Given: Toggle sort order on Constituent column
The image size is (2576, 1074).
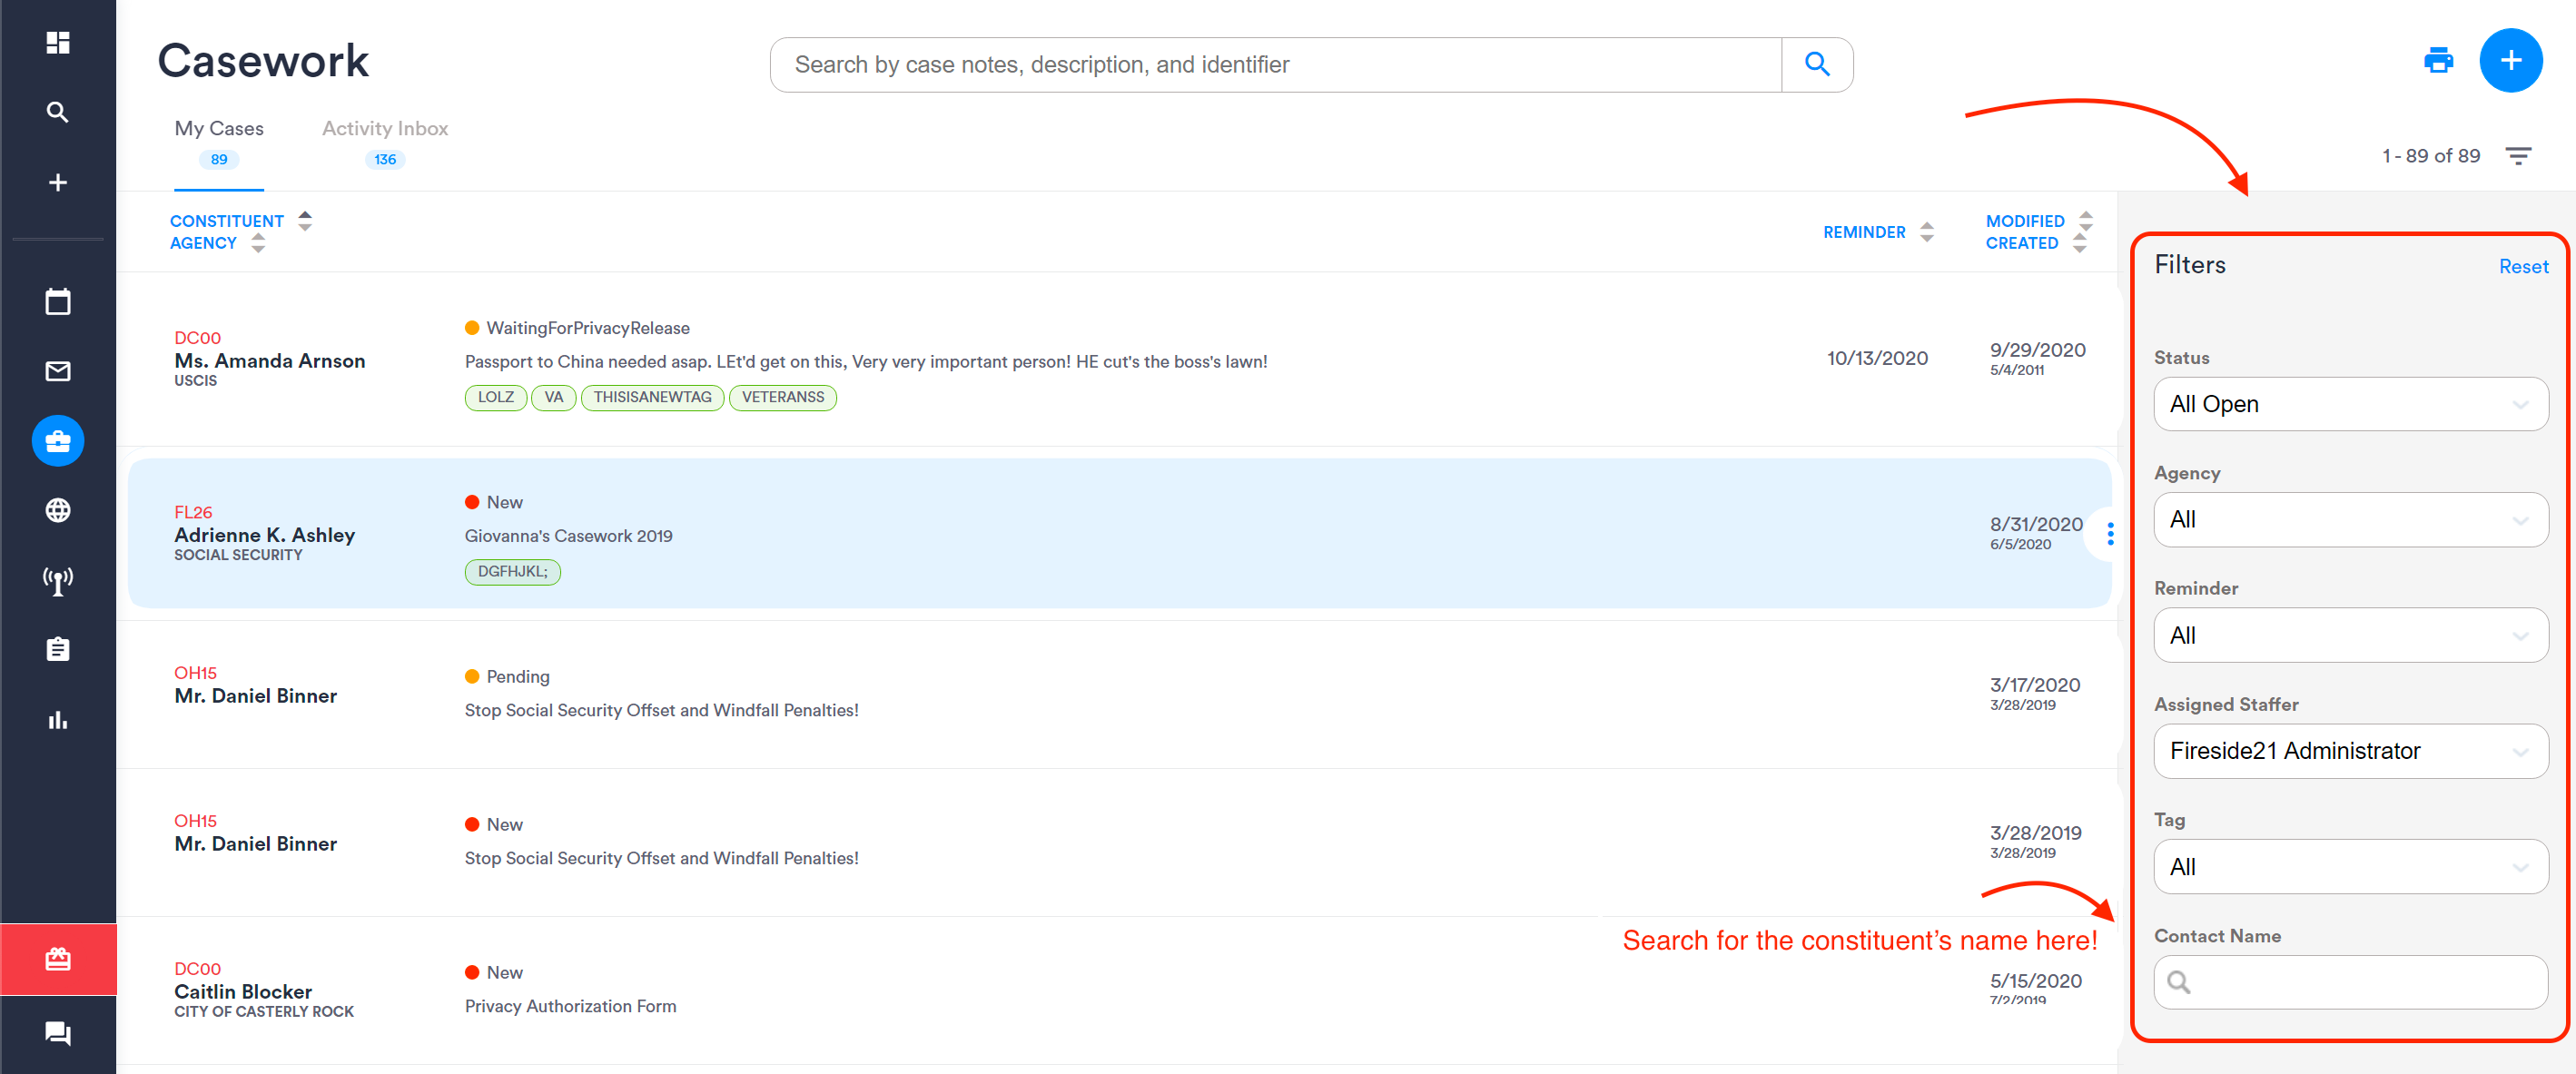Looking at the screenshot, I should pos(305,220).
